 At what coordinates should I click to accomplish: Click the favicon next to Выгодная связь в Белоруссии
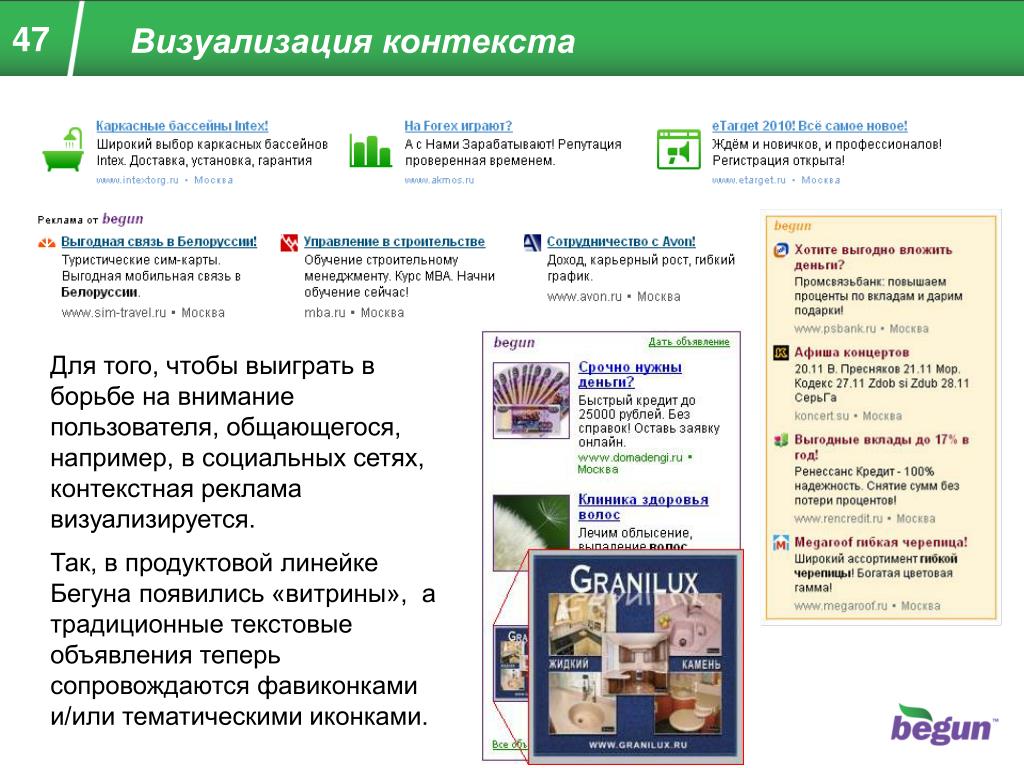46,244
